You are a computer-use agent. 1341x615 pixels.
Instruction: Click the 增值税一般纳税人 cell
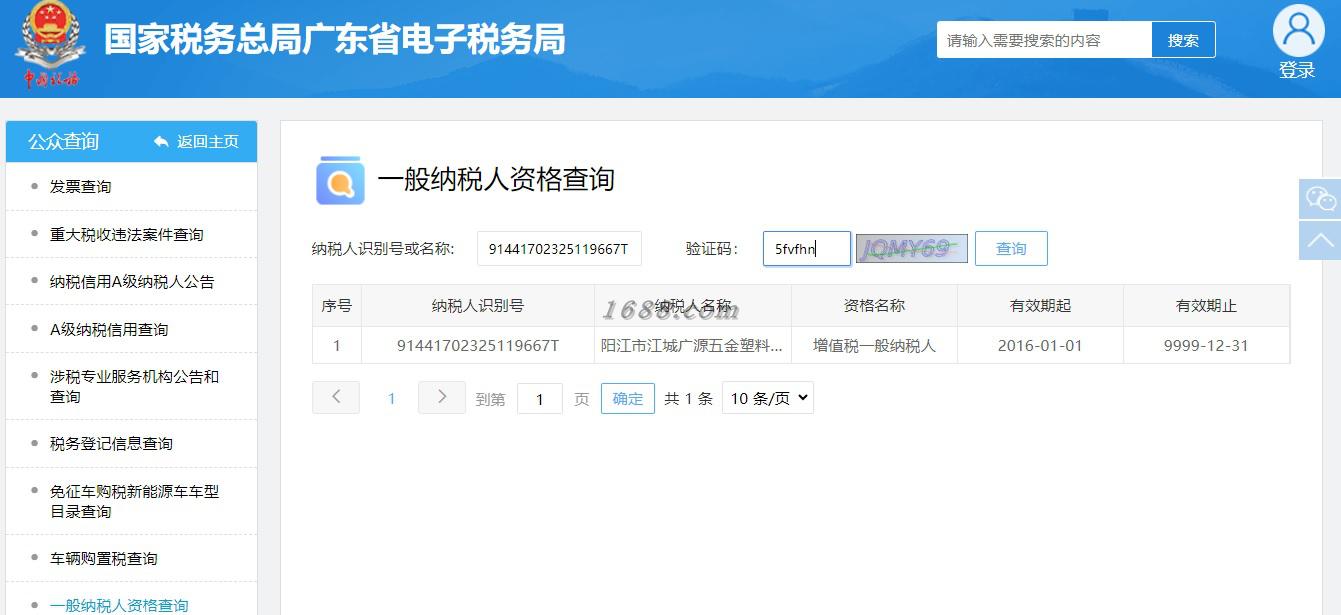tap(874, 346)
